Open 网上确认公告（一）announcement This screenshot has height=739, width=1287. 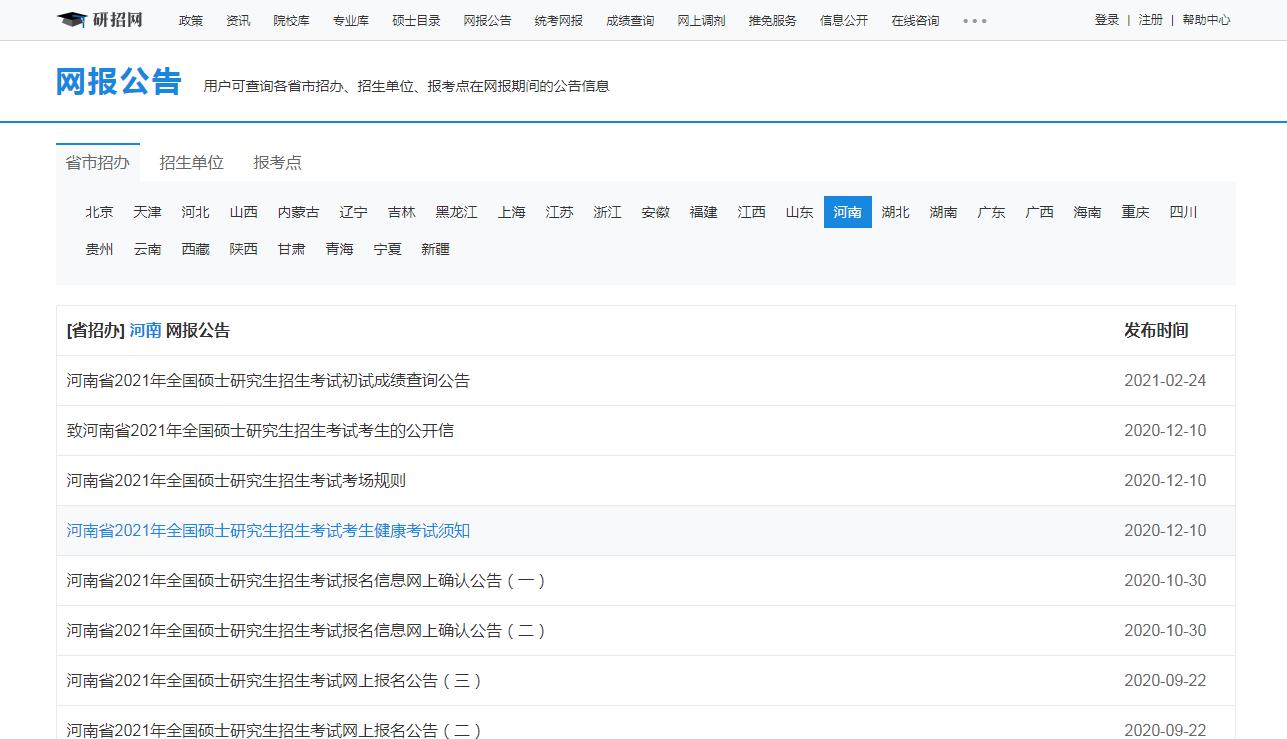[x=306, y=581]
